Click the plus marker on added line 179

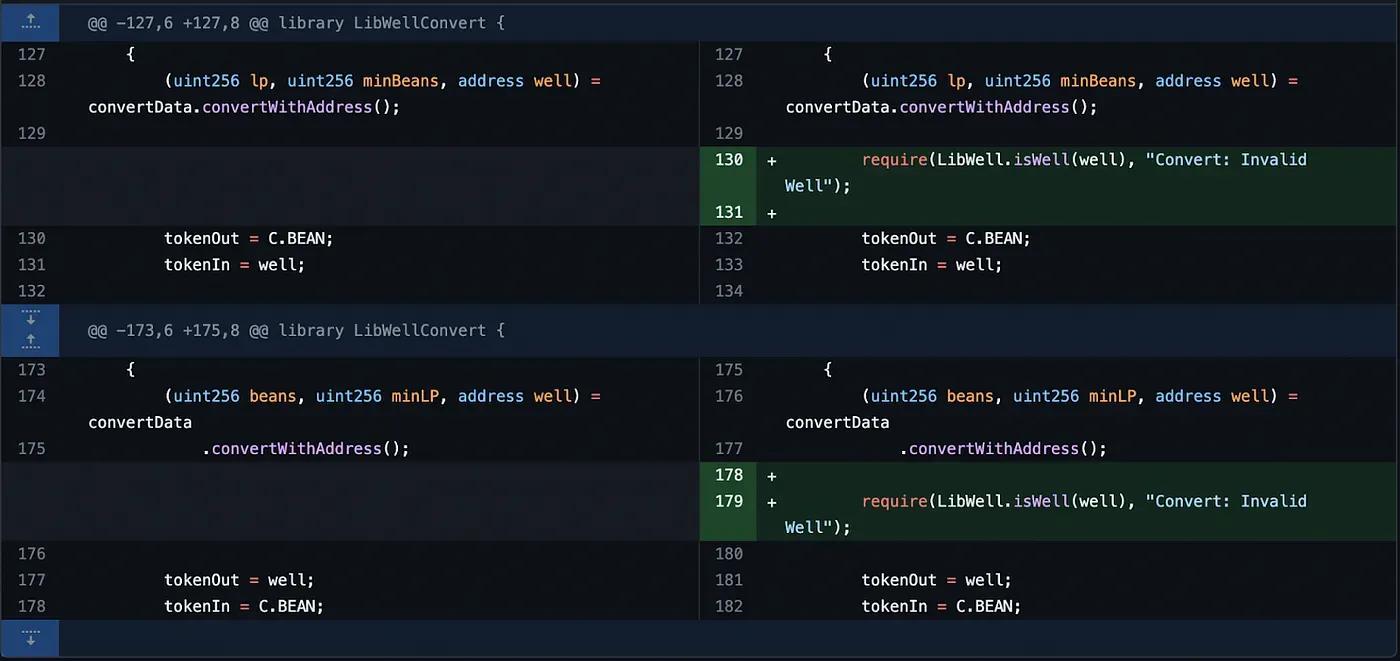(771, 501)
